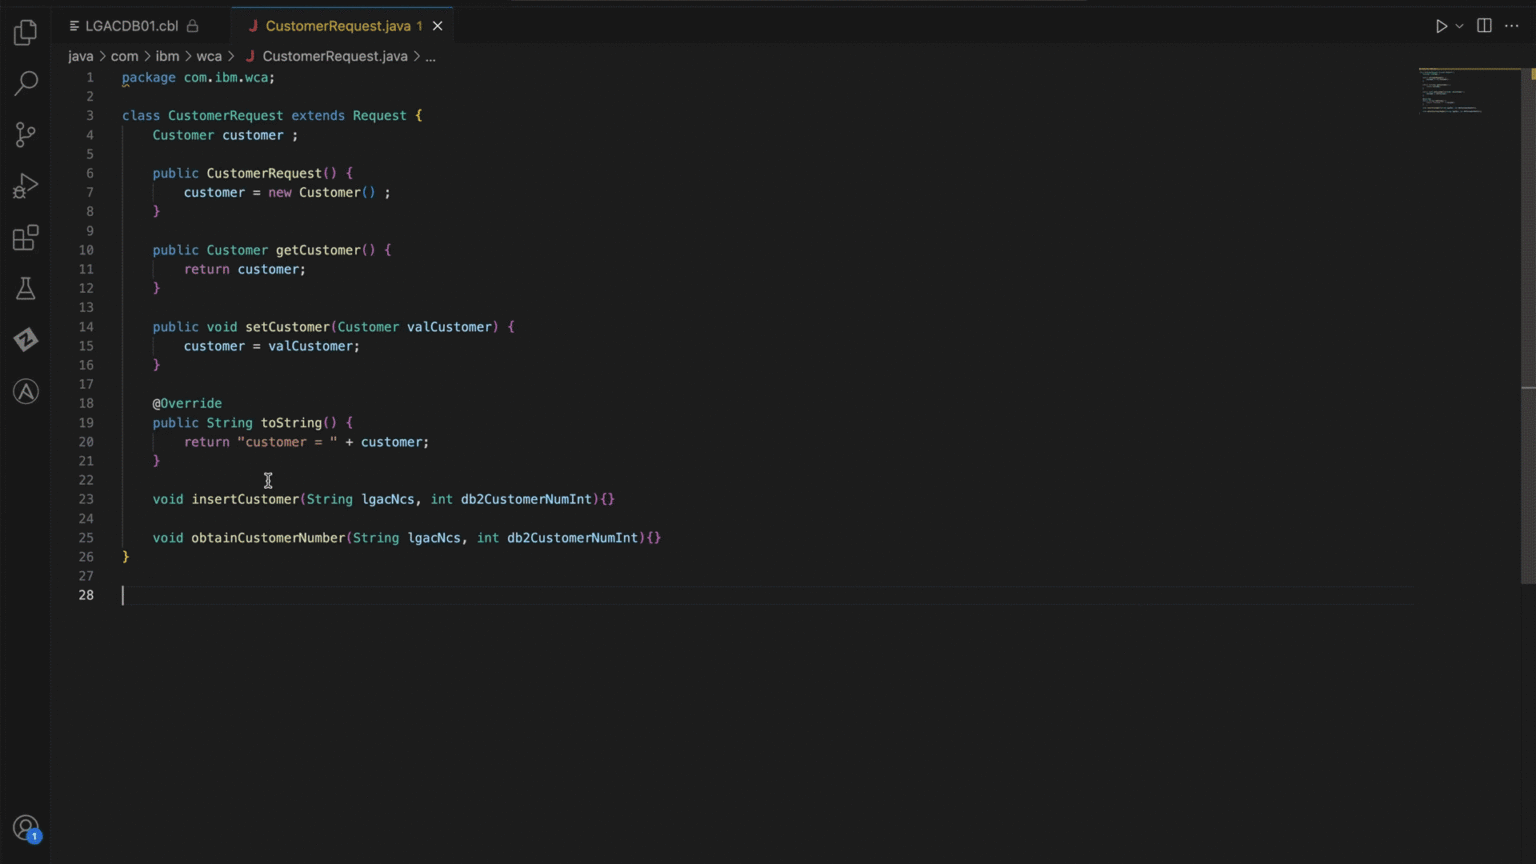
Task: Switch to the LGACDB01.cbl tab
Action: 131,26
